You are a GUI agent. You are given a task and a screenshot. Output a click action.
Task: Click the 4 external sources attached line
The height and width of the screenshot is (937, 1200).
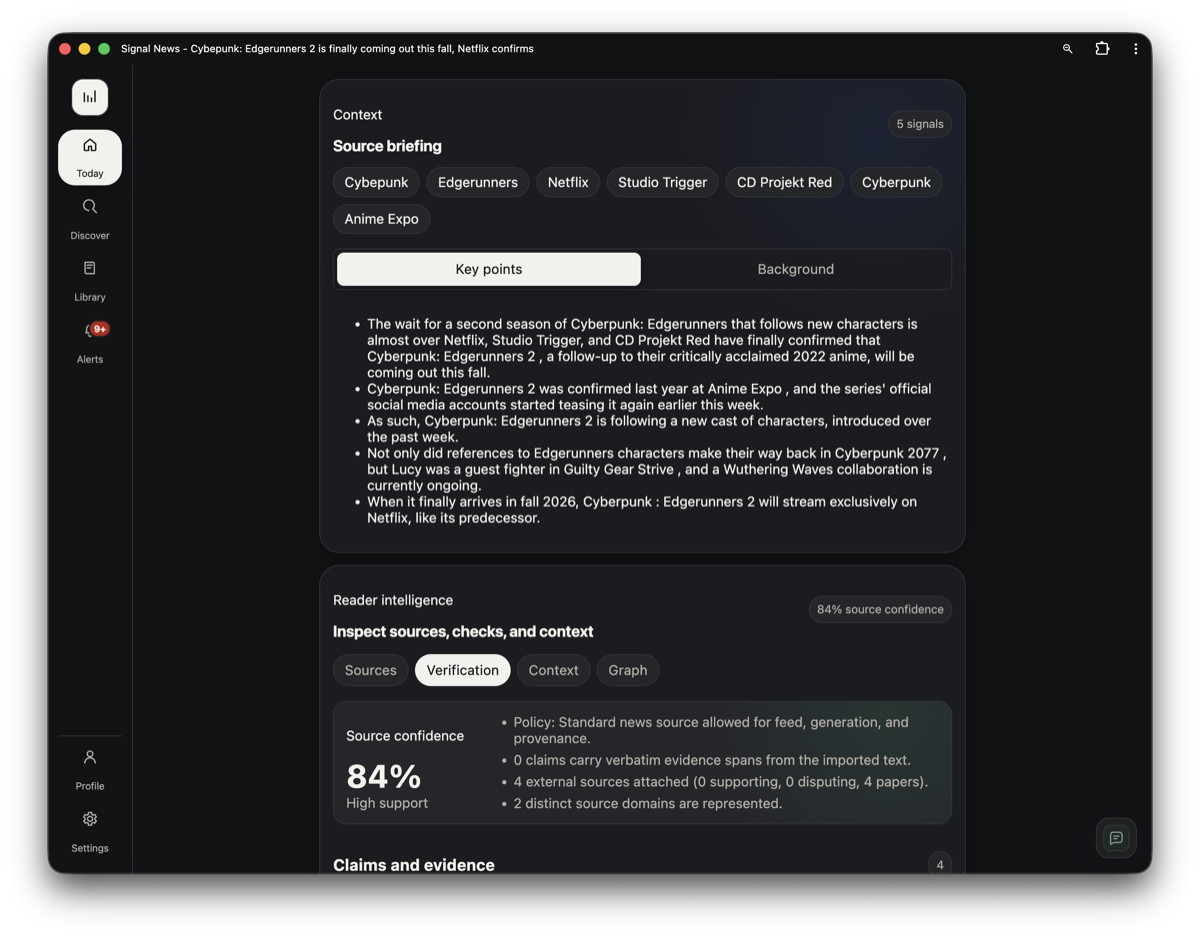(x=720, y=782)
